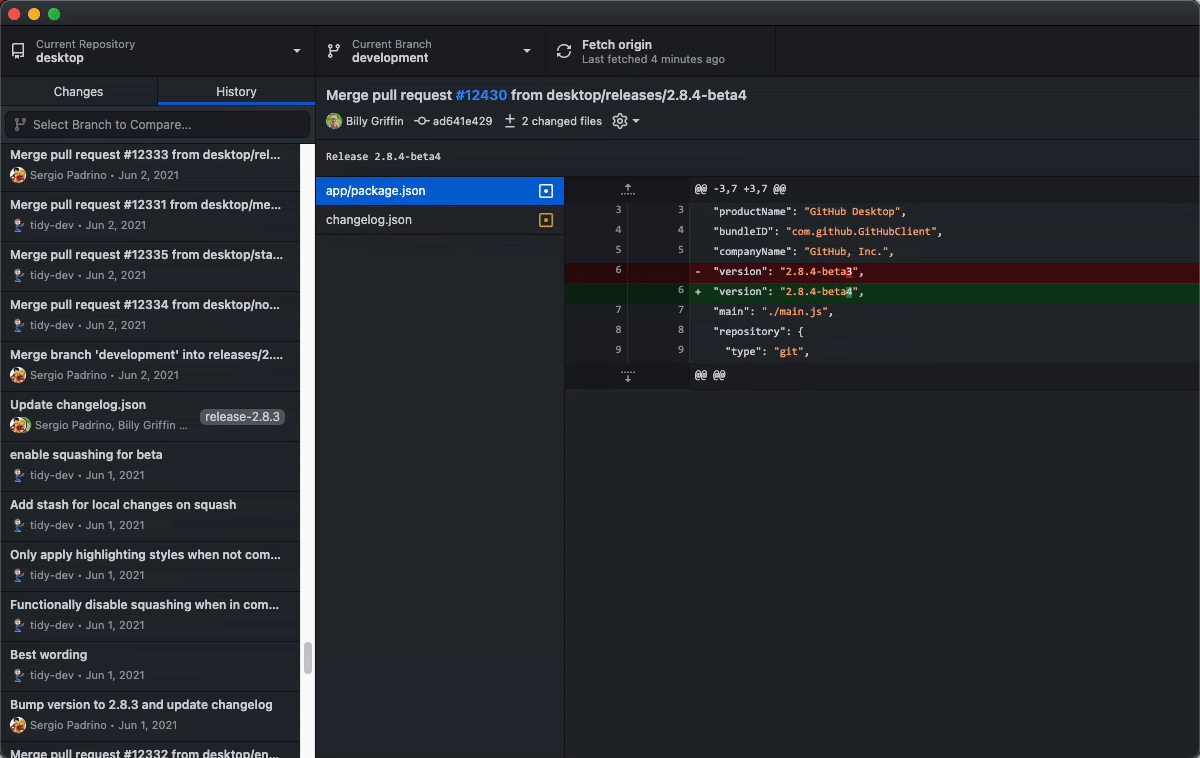
Task: Open pull request #12430 link
Action: pyautogui.click(x=481, y=95)
